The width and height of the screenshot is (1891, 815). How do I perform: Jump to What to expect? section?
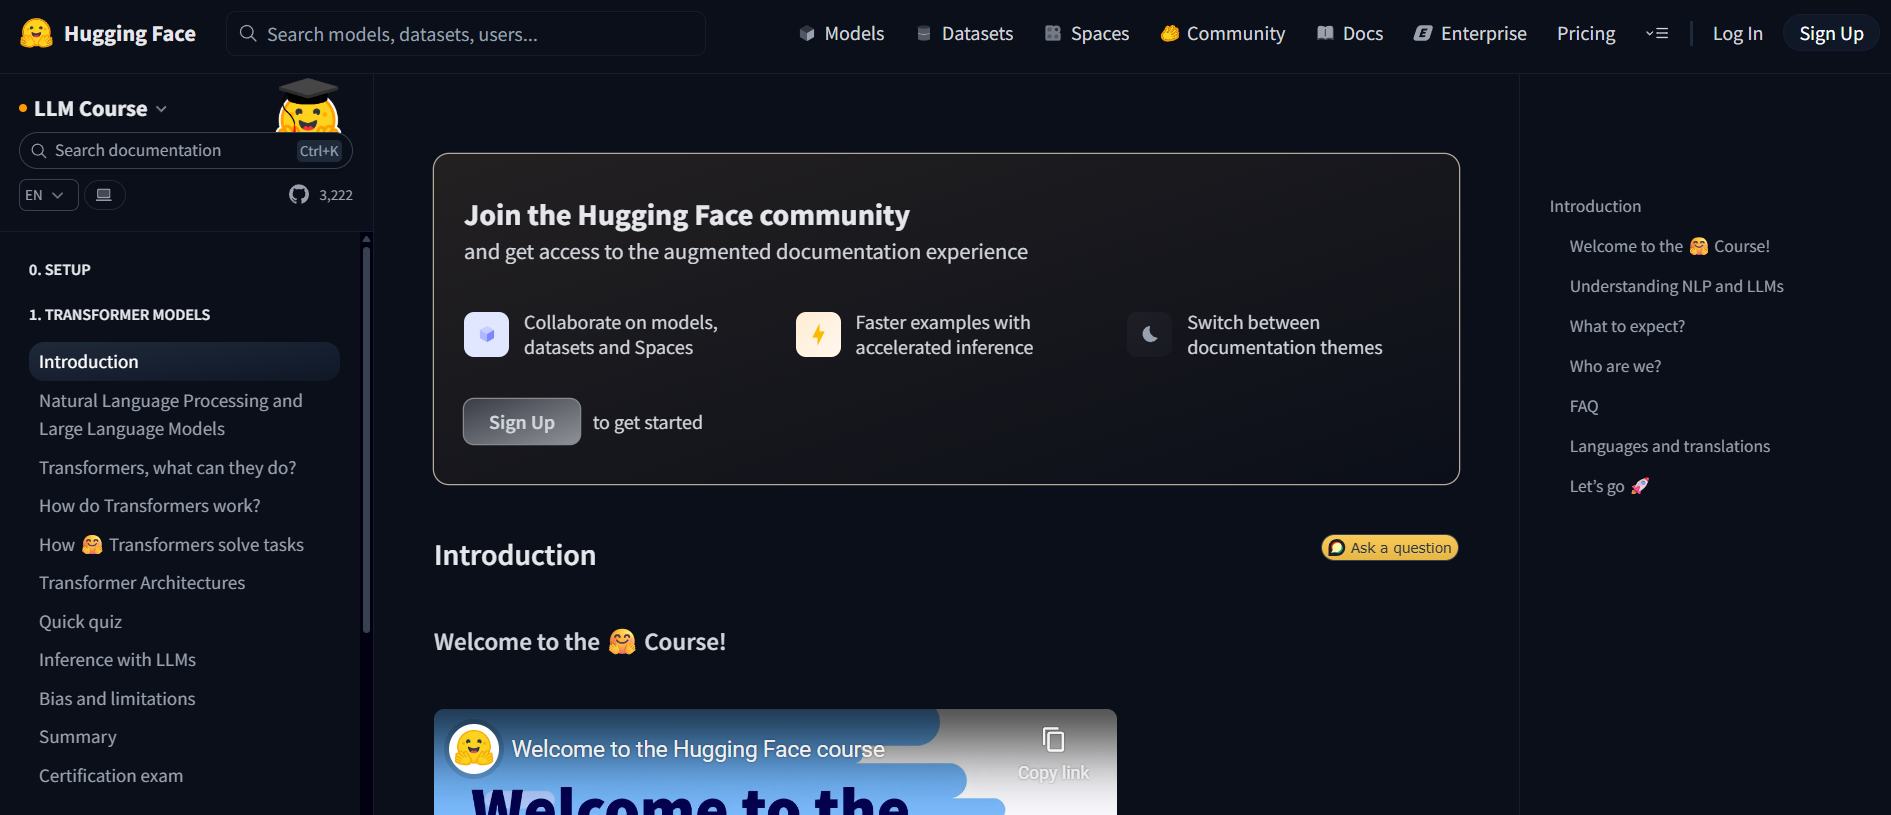click(x=1627, y=326)
